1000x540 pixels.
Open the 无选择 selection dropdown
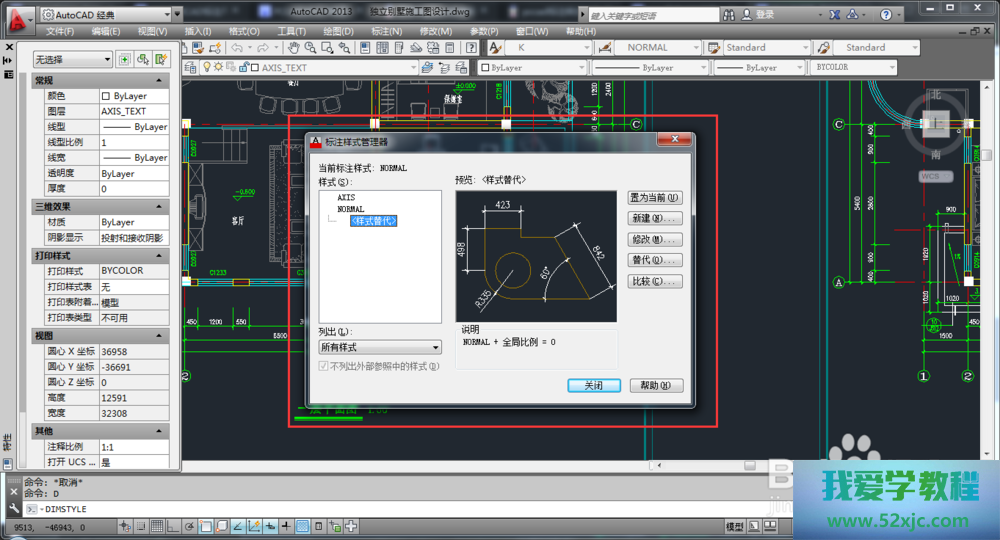[72, 60]
